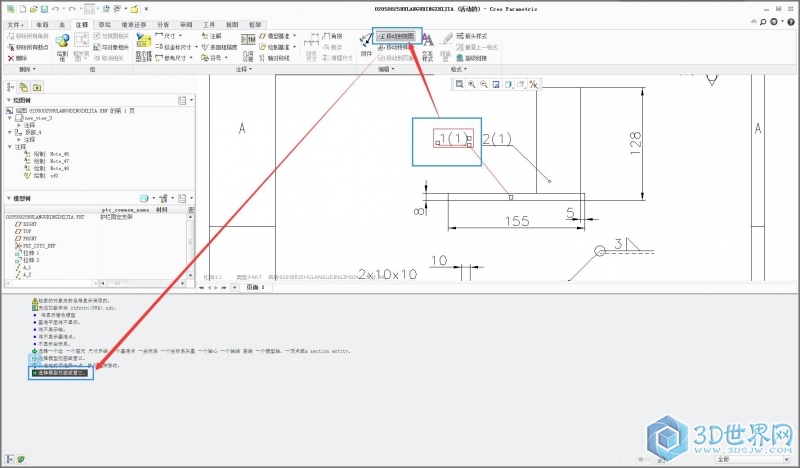This screenshot has height=468, width=800.
Task: Click the search magnifier icon at top right
Action: click(763, 22)
